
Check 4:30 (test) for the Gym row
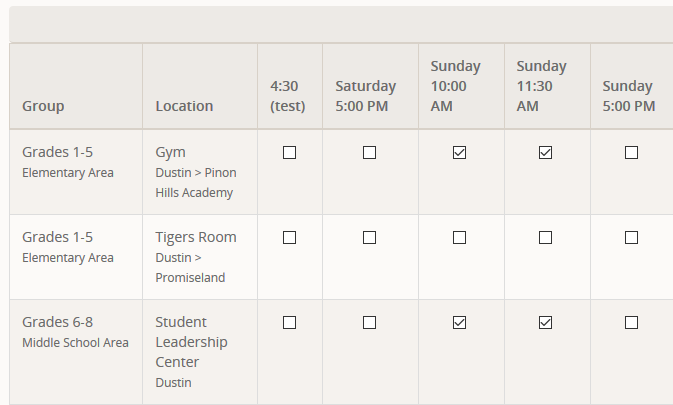(x=290, y=153)
